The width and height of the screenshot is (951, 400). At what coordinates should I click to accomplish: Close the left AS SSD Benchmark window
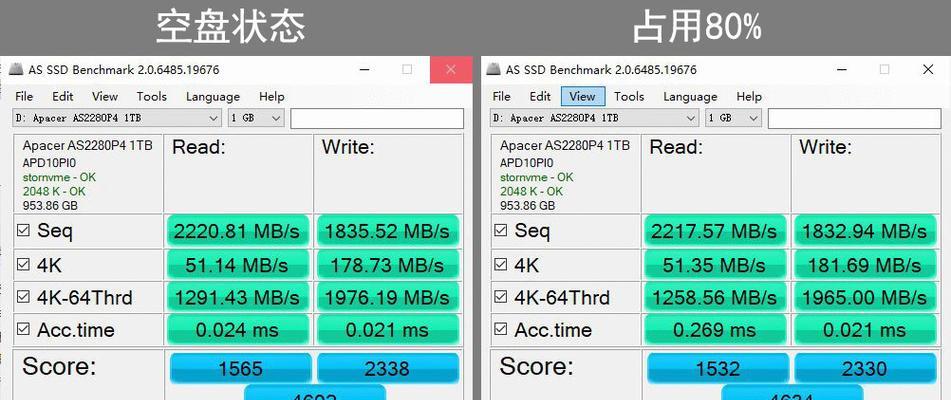pyautogui.click(x=451, y=70)
